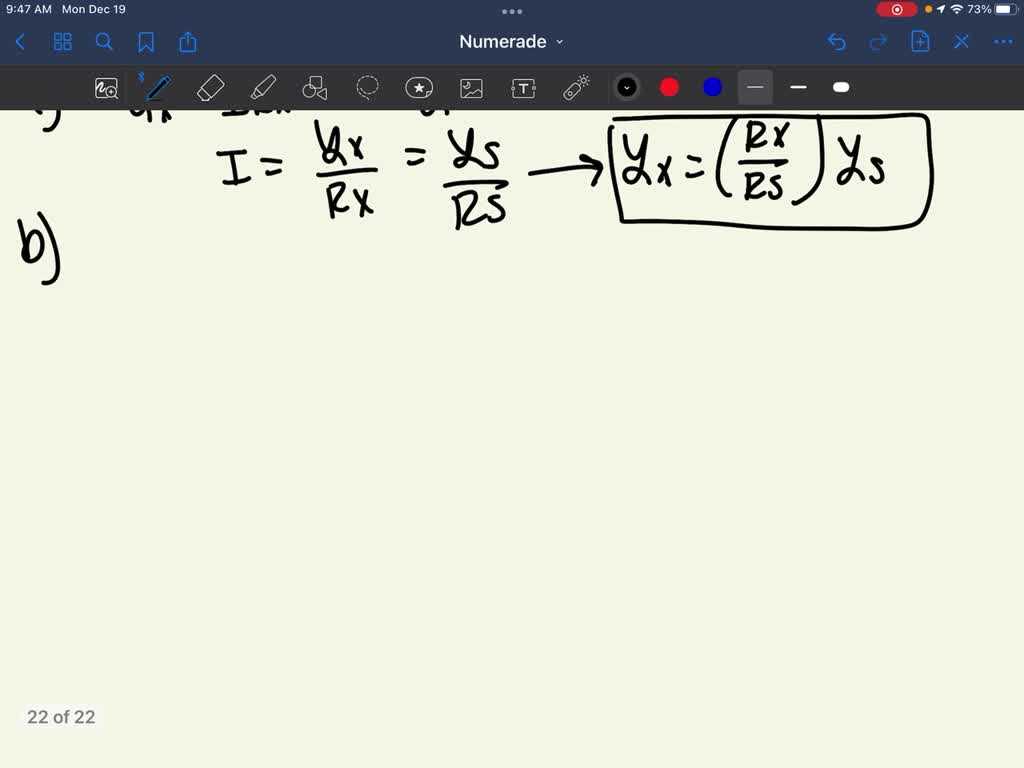Open the share/export menu
This screenshot has height=768, width=1024.
187,42
